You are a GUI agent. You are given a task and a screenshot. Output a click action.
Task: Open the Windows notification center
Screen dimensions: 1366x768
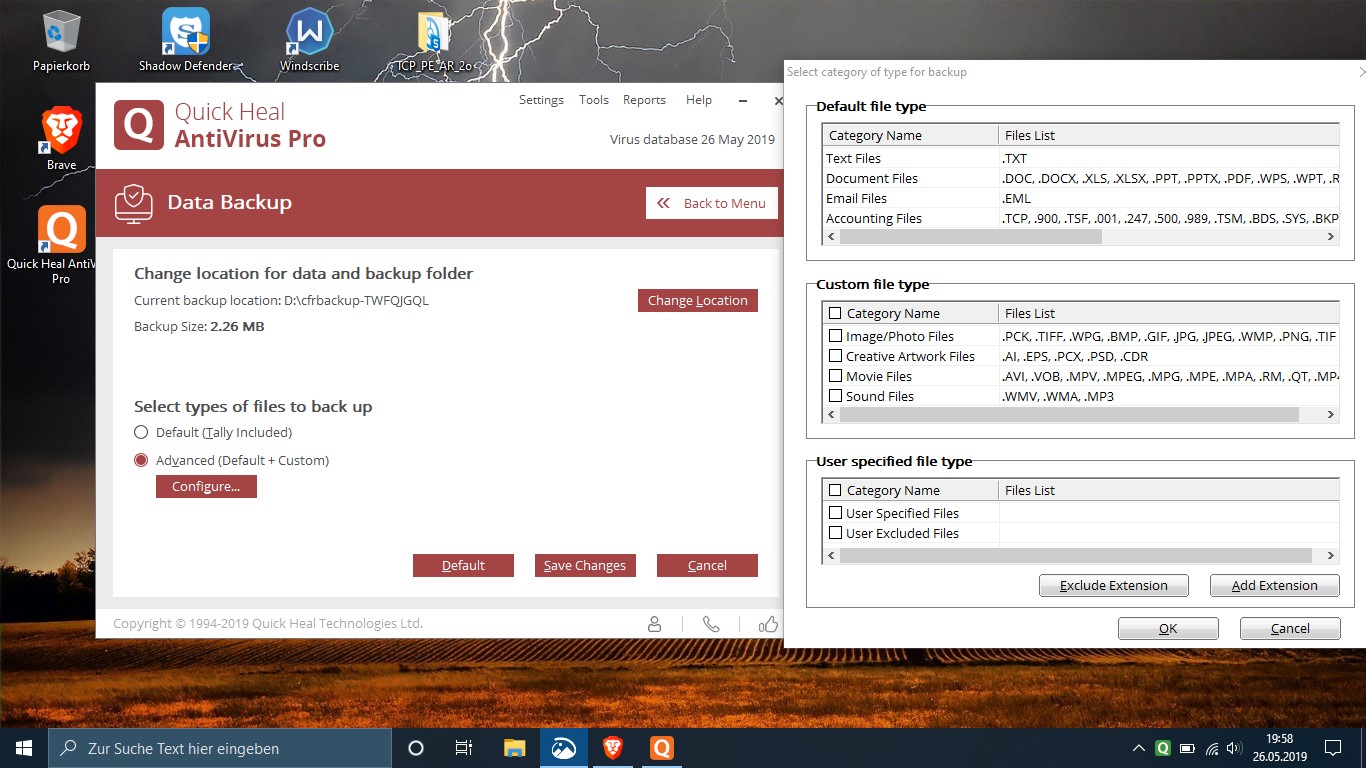[x=1332, y=748]
